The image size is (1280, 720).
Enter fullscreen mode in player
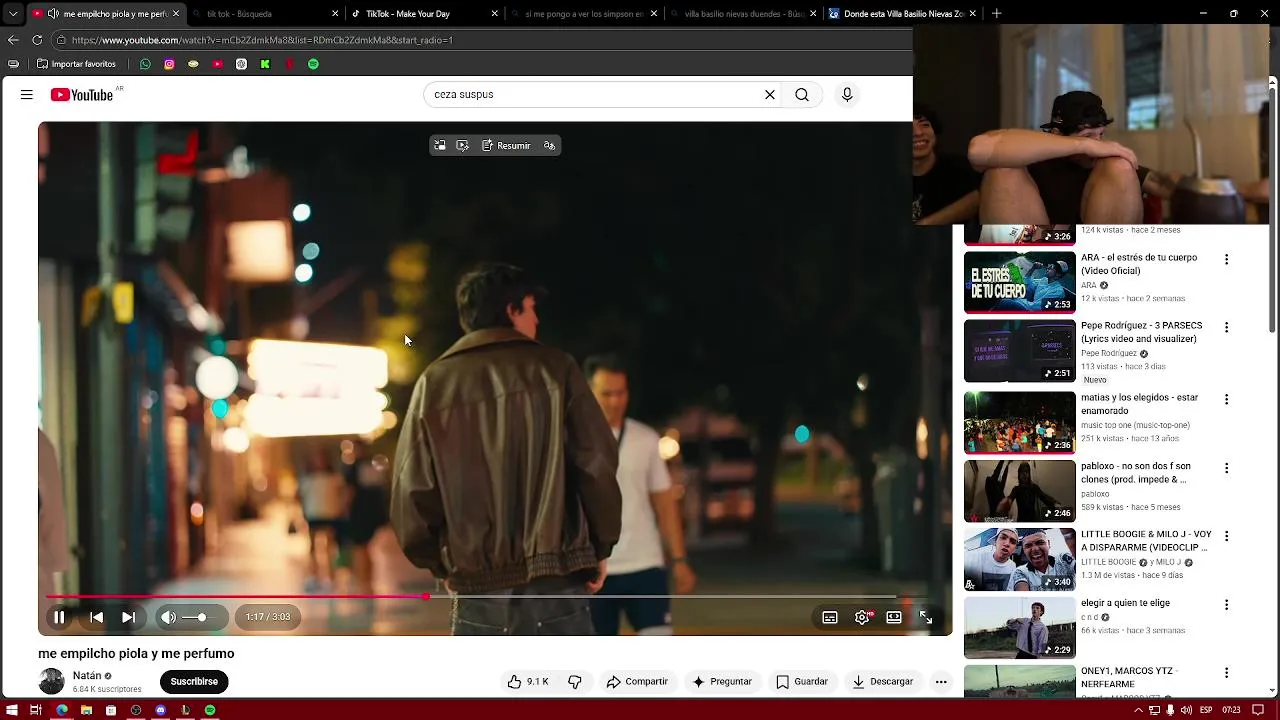click(926, 617)
